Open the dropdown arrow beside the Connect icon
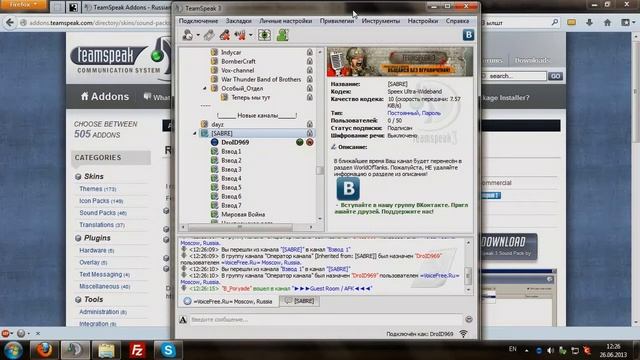The width and height of the screenshot is (640, 360). [x=198, y=36]
